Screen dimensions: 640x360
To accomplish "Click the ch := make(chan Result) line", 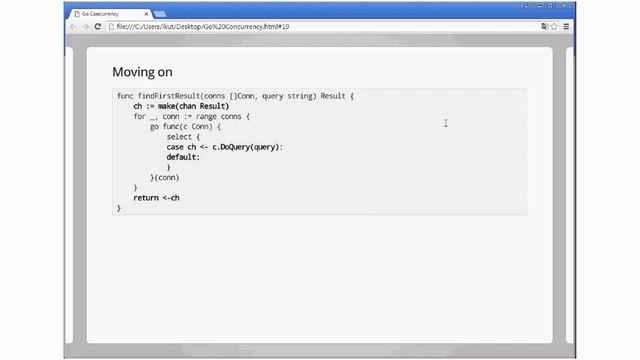I will (x=181, y=106).
